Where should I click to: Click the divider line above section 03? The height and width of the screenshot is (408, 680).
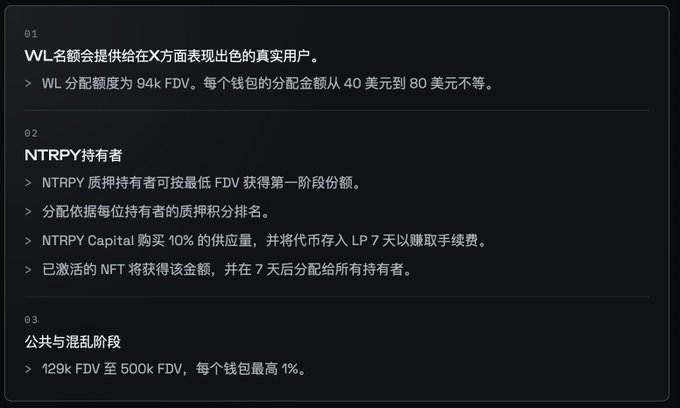pos(337,297)
